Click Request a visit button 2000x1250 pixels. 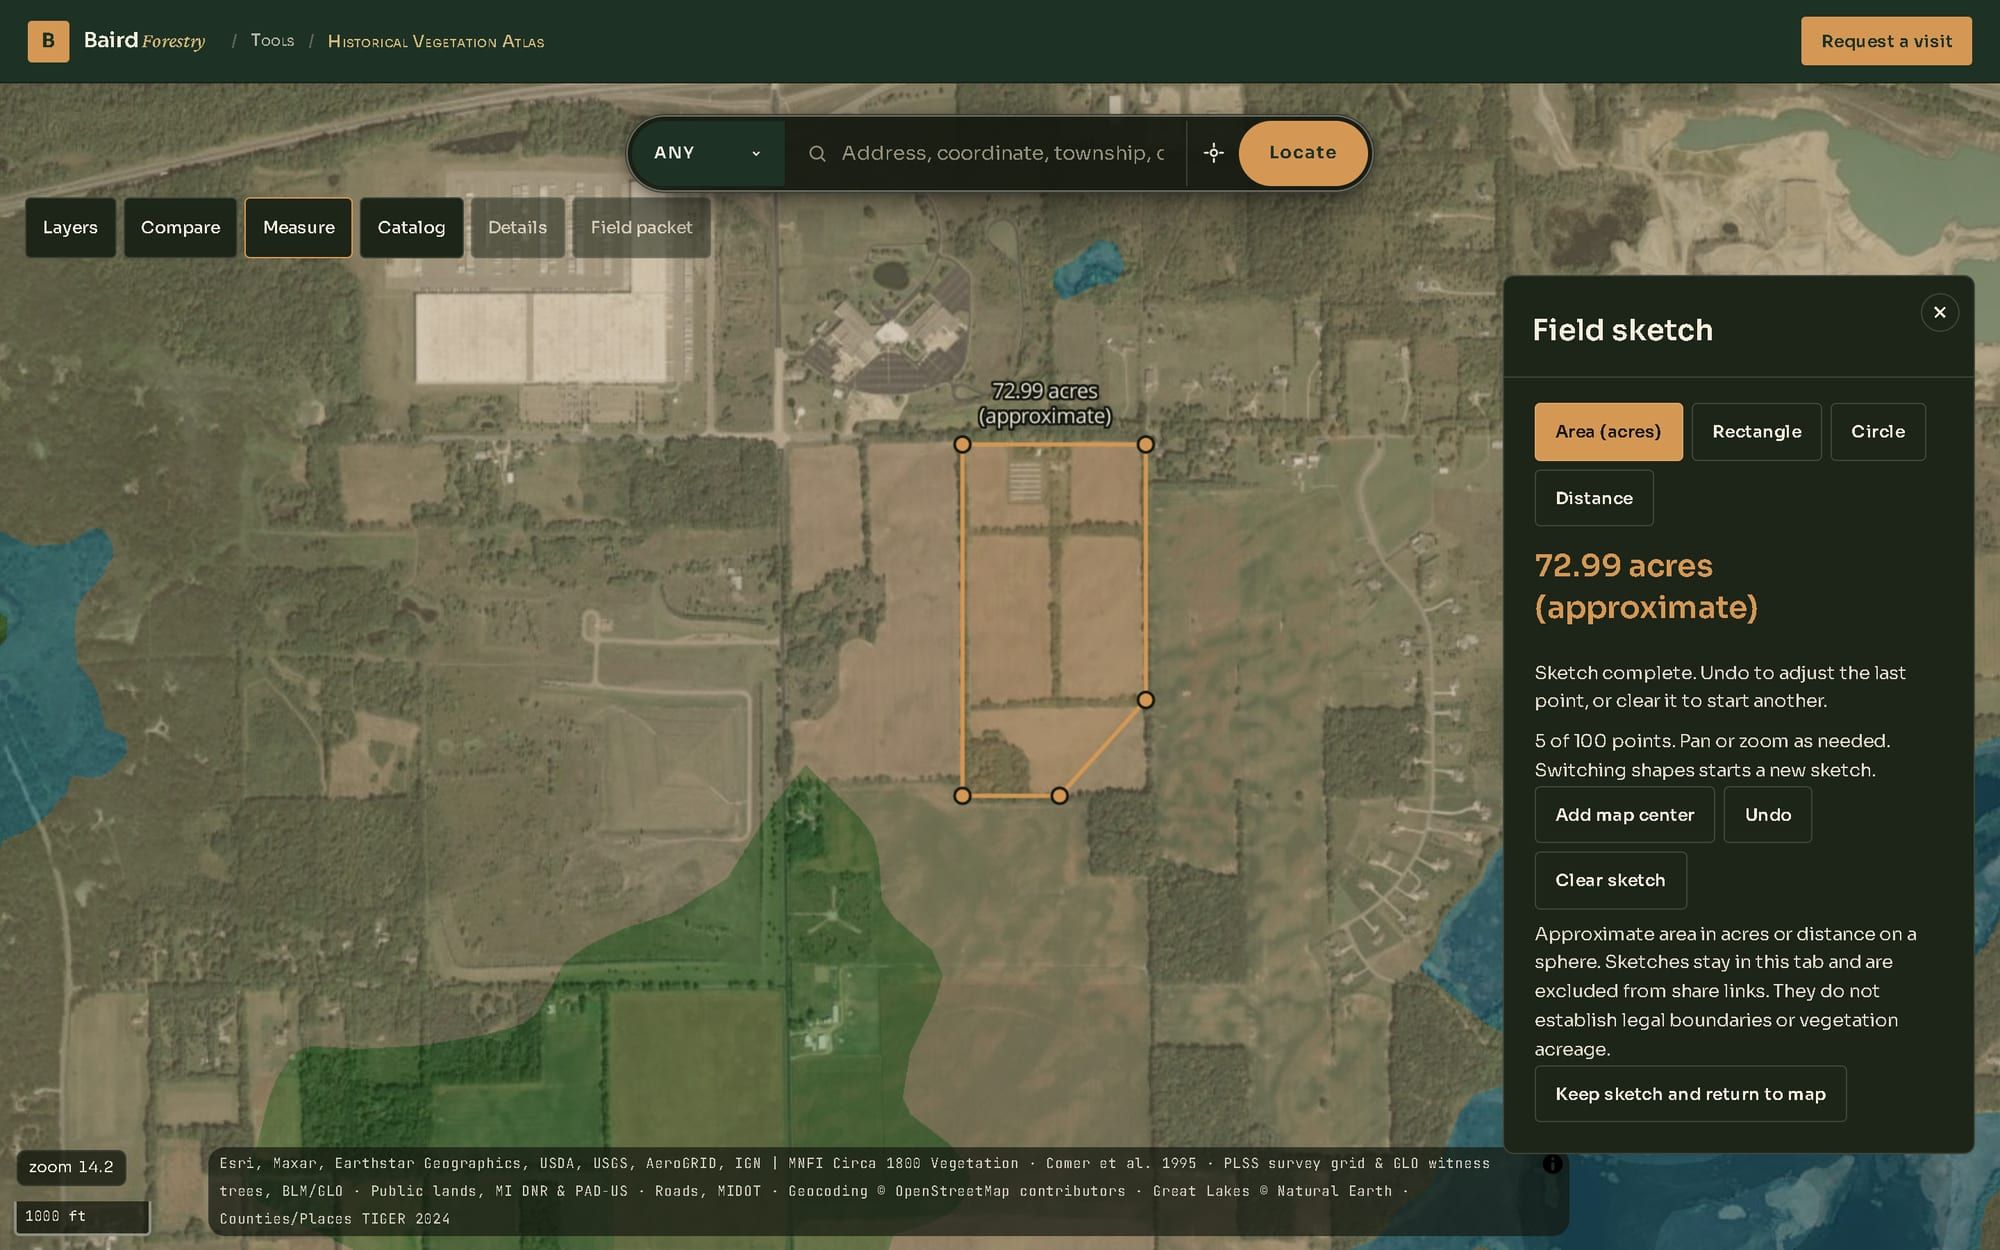pos(1886,41)
